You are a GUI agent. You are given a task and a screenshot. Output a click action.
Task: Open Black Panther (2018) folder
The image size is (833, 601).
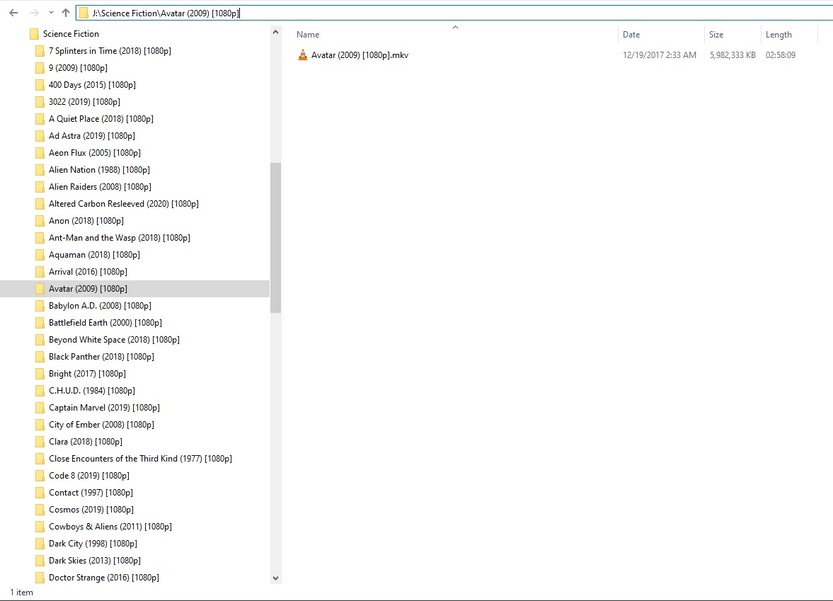tap(101, 357)
